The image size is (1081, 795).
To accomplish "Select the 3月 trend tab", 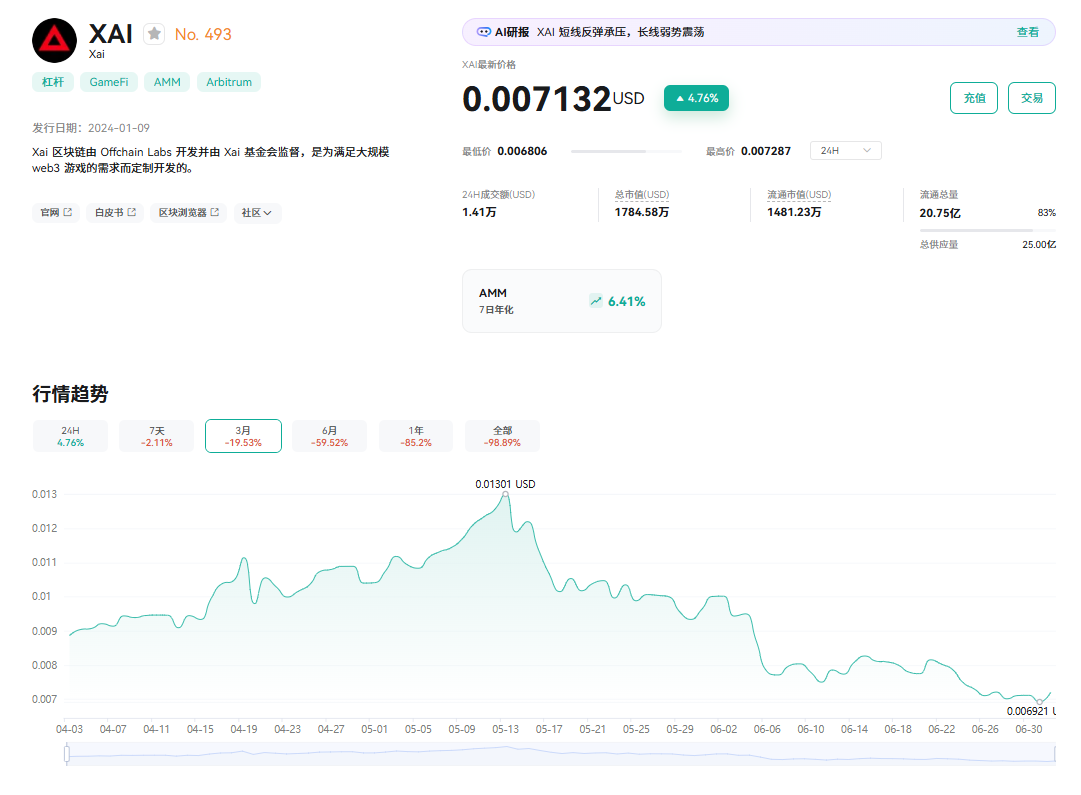I will click(243, 436).
